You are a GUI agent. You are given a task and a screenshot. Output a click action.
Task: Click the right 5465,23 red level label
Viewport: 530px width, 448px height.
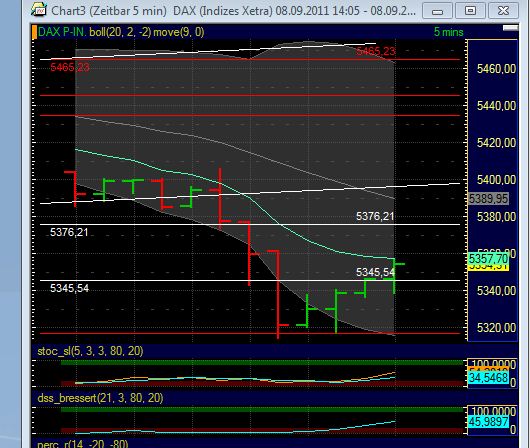click(x=376, y=51)
